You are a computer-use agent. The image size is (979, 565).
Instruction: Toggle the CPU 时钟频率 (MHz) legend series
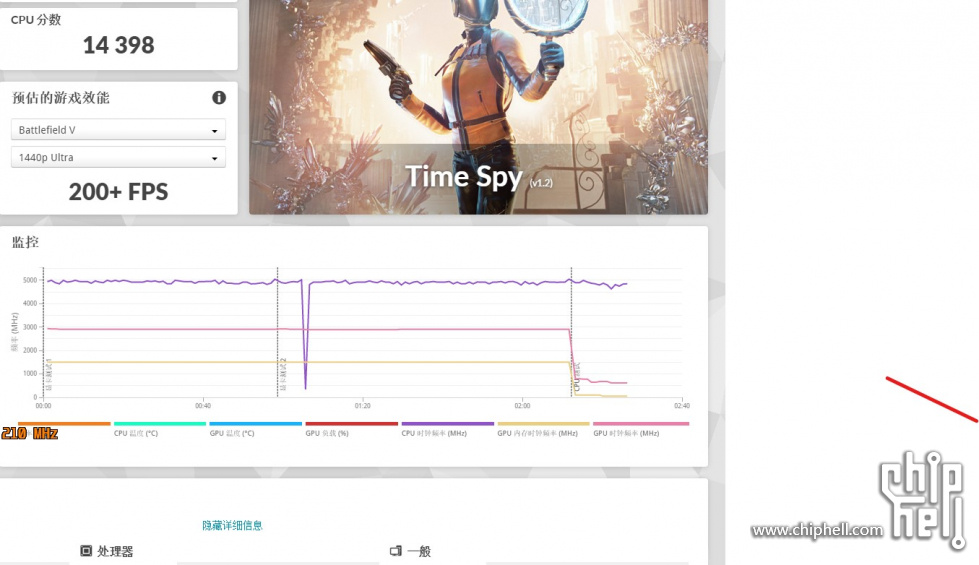coord(447,429)
